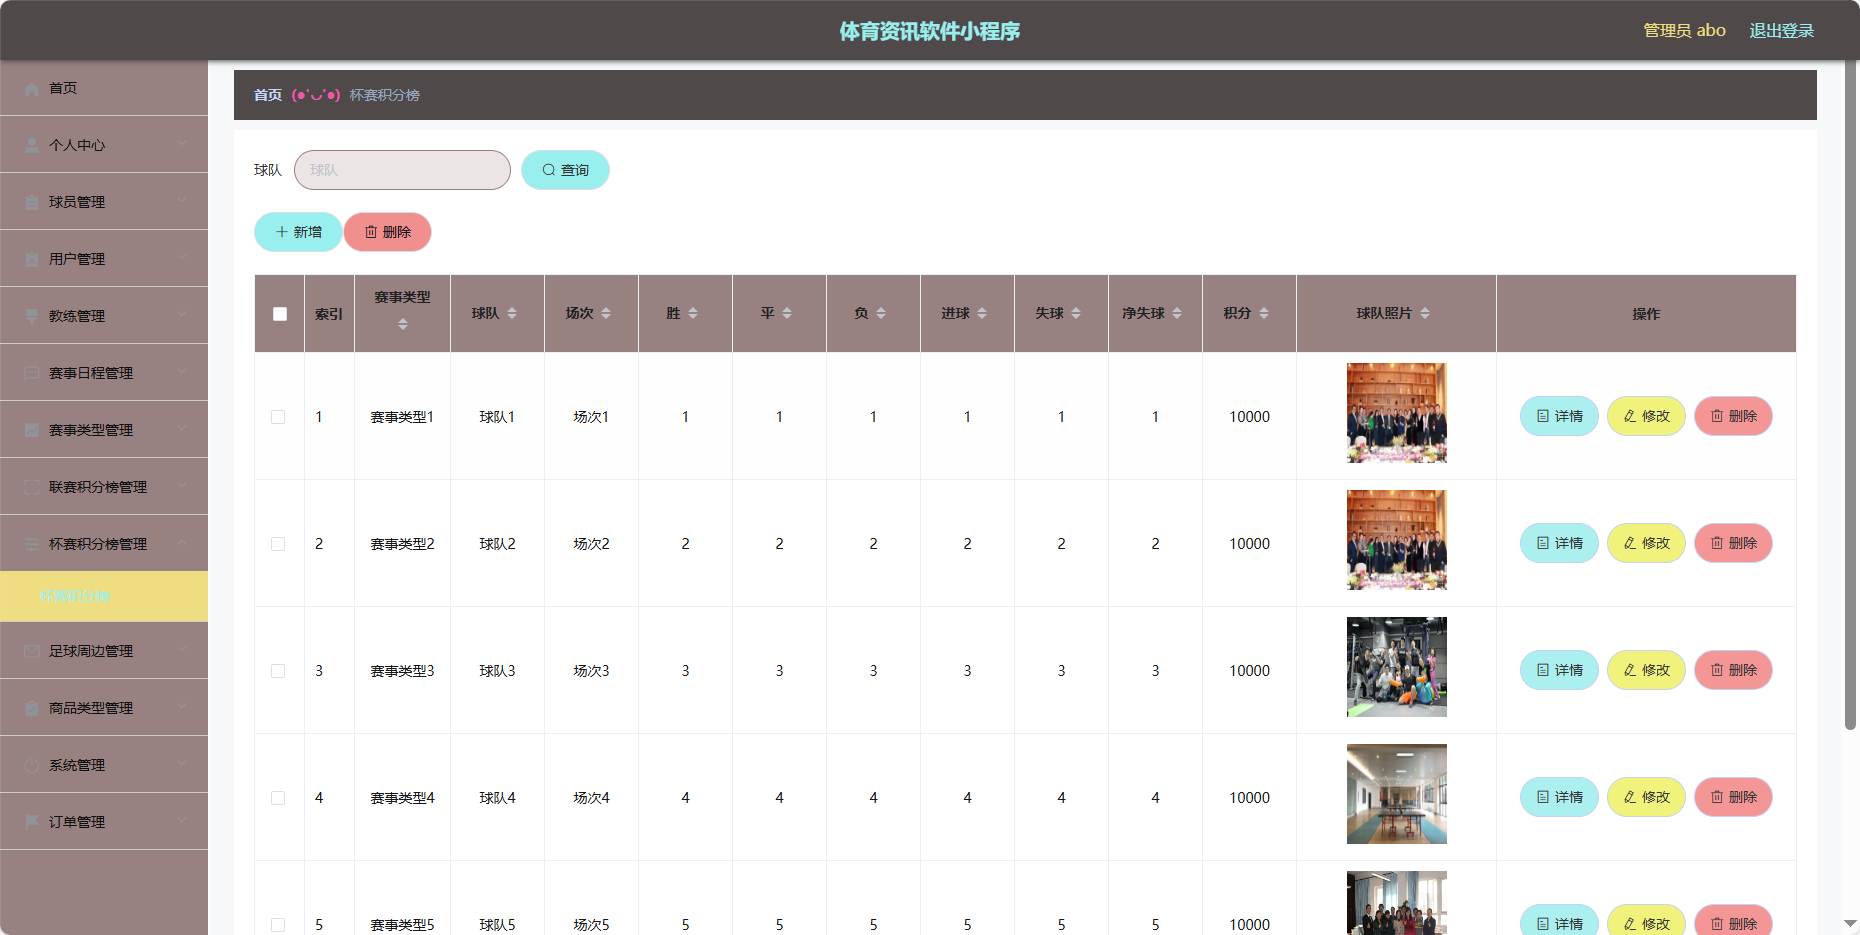The image size is (1860, 935).
Task: Click the magnifier icon in 查询 button
Action: tap(549, 171)
